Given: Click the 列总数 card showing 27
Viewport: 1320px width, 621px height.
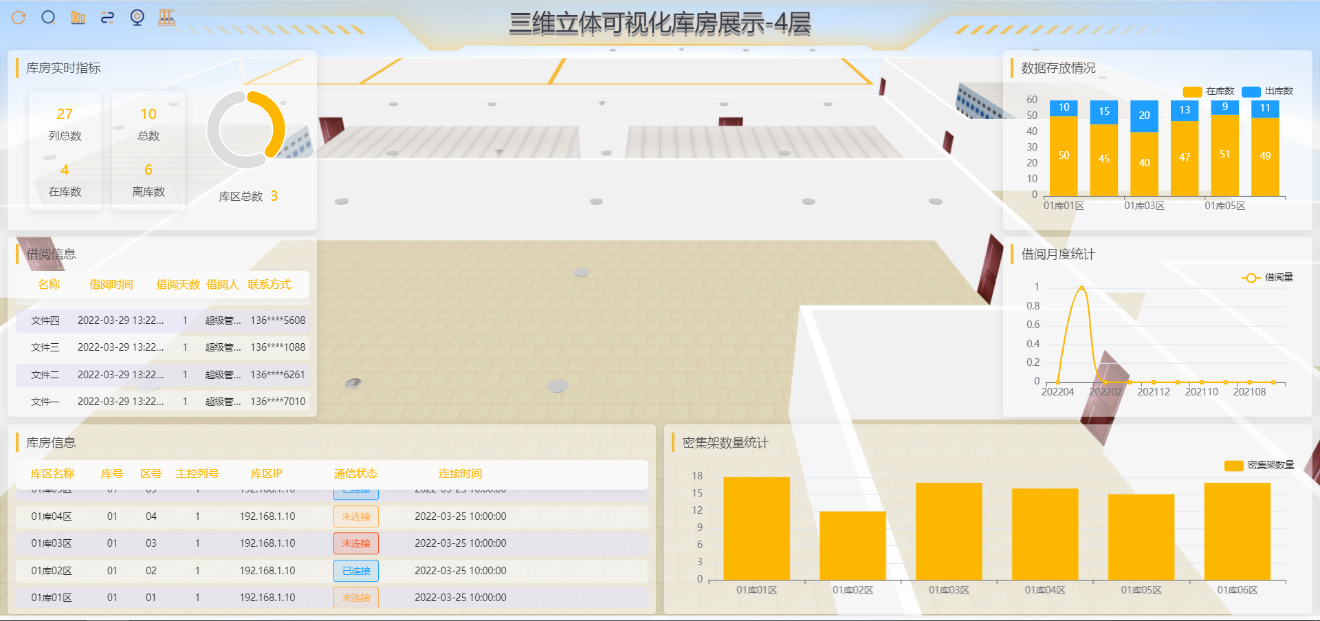Looking at the screenshot, I should click(65, 123).
